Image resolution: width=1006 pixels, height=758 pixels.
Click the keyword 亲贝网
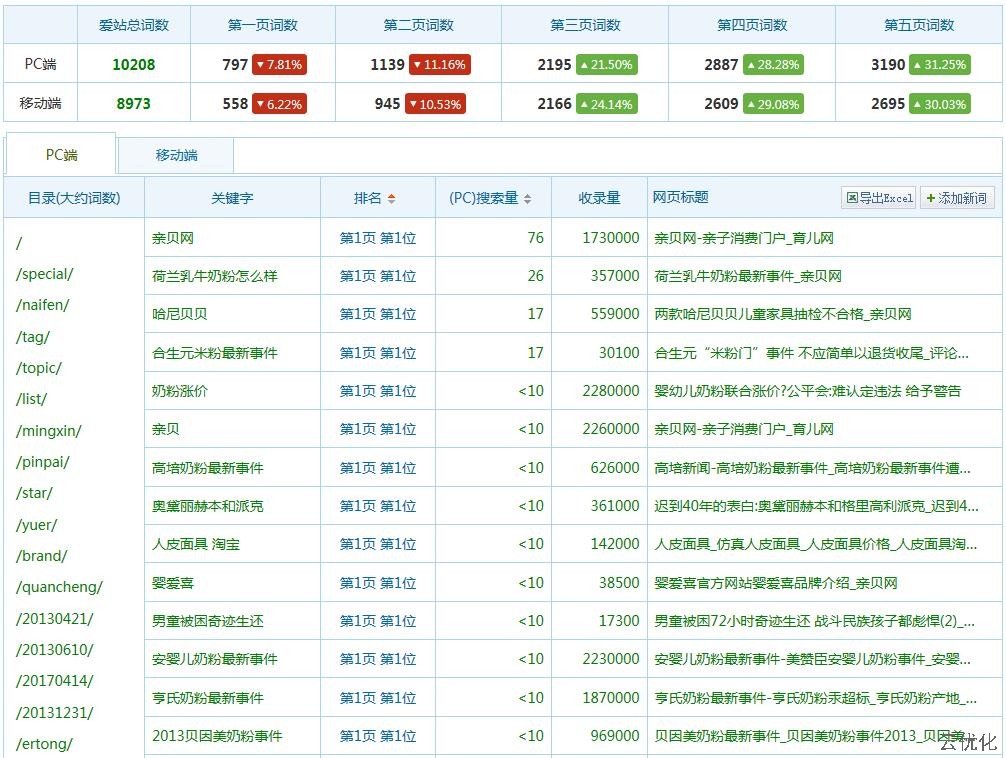(173, 238)
